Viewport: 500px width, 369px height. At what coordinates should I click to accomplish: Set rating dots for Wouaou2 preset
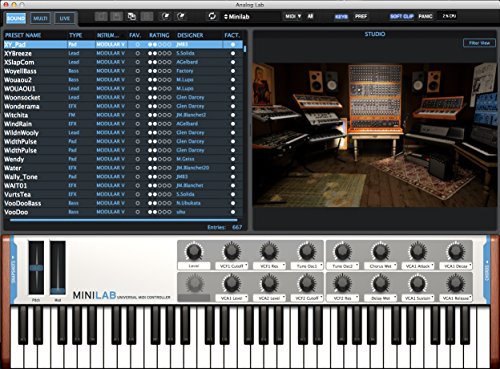pos(160,80)
